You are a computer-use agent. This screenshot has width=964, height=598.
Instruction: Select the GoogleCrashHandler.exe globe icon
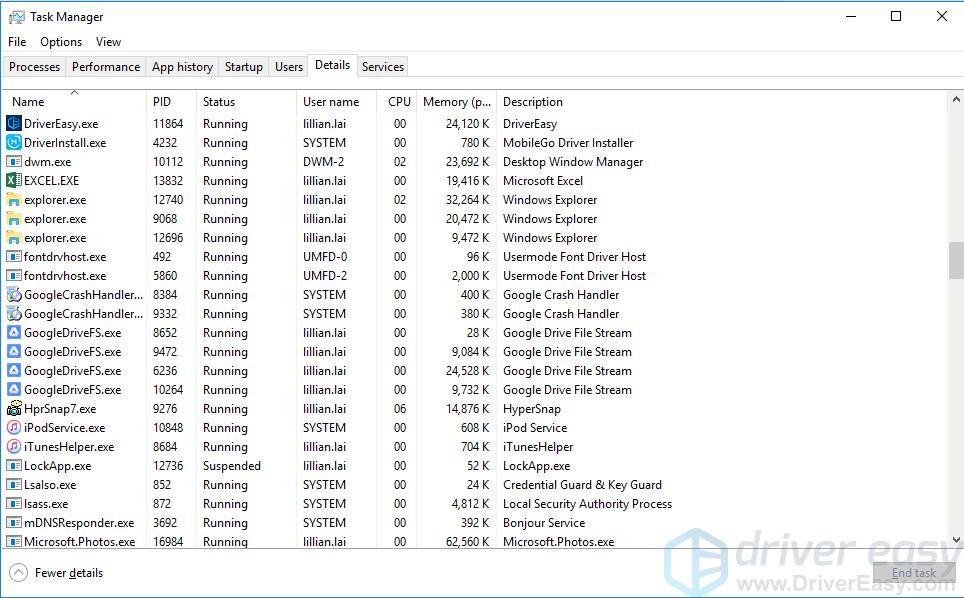(x=14, y=294)
